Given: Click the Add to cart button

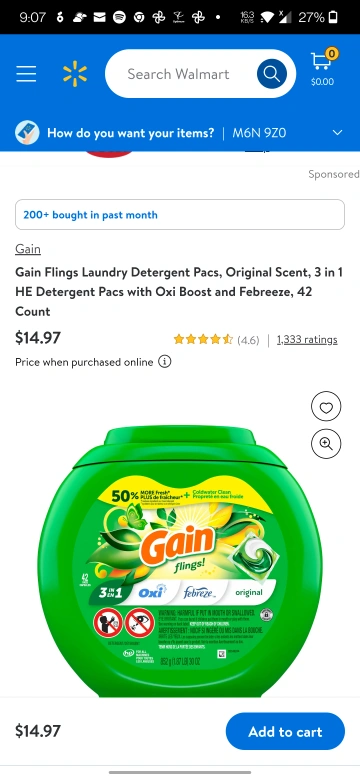Looking at the screenshot, I should coord(285,731).
